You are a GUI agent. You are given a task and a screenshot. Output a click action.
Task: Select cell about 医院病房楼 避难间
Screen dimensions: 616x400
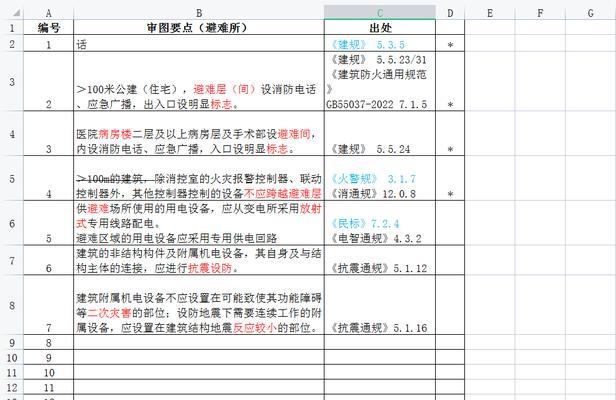pyautogui.click(x=199, y=134)
